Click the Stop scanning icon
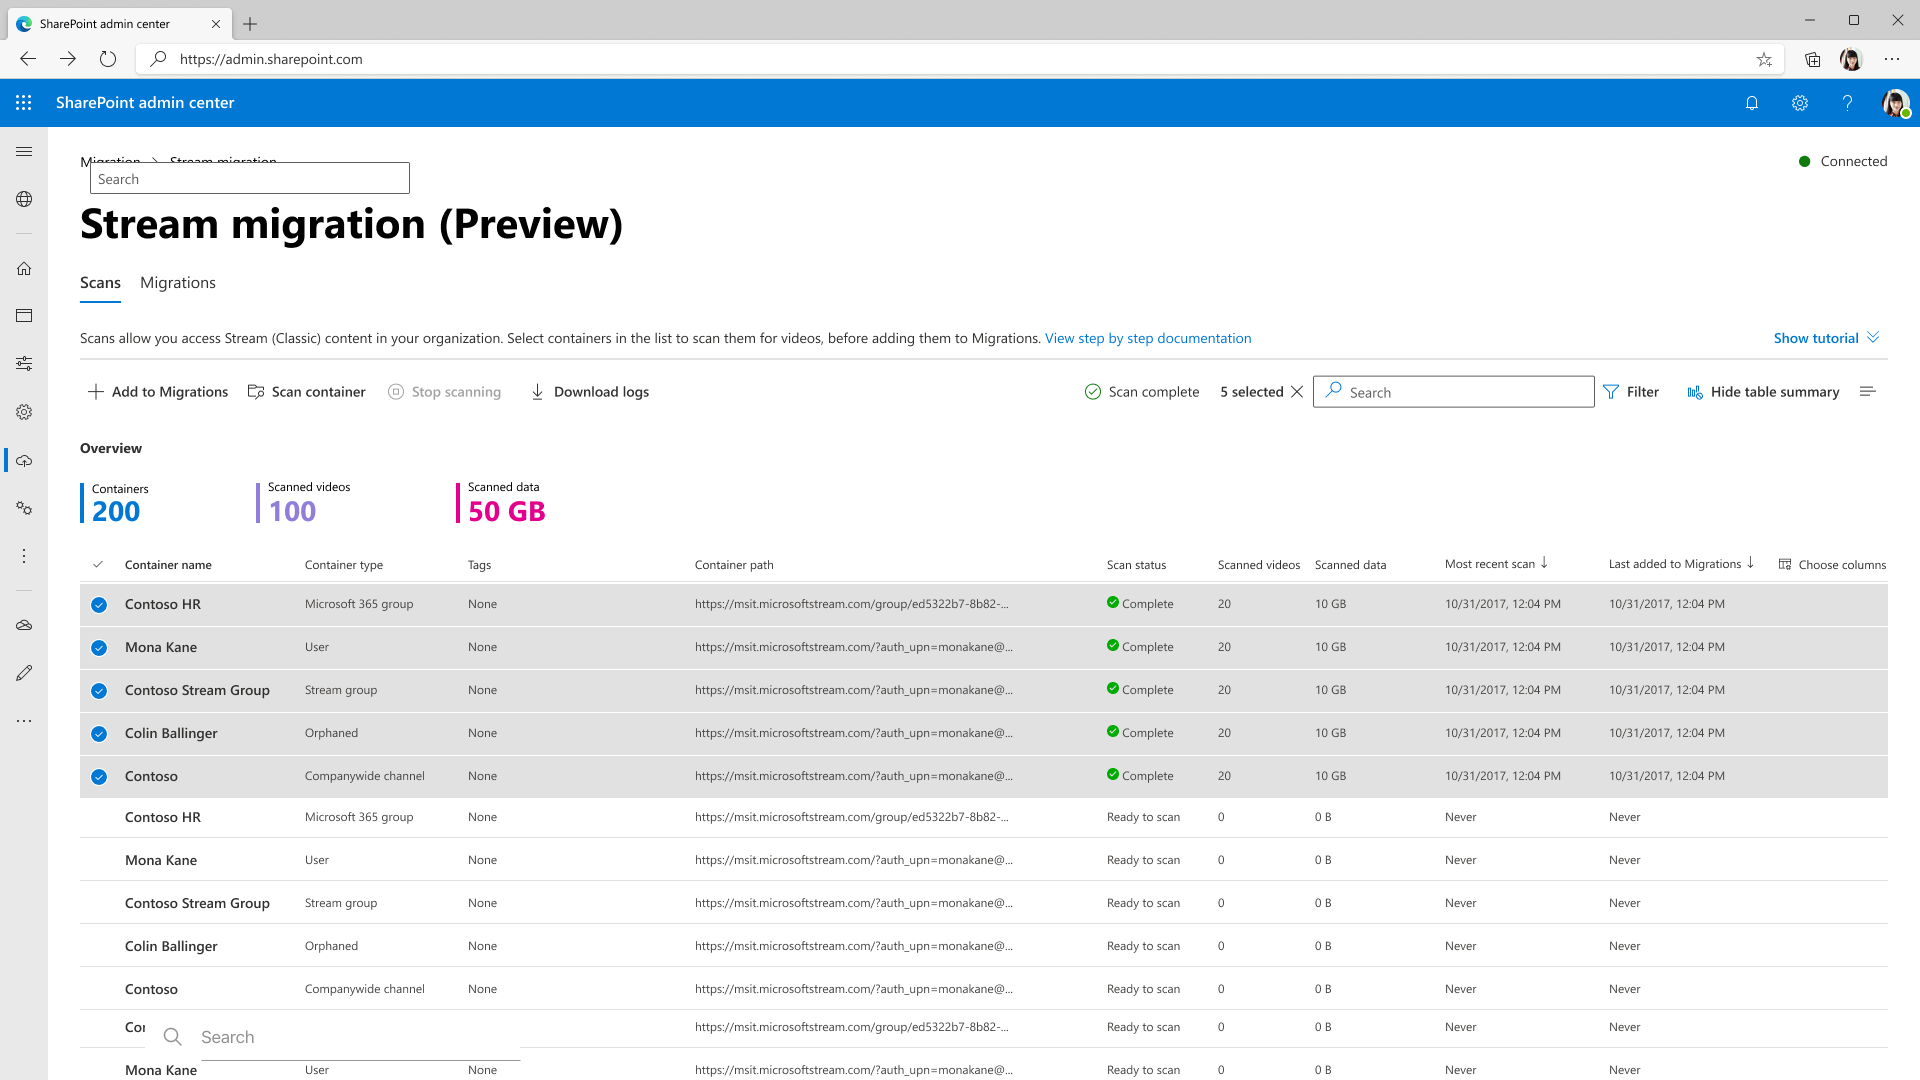The height and width of the screenshot is (1080, 1920). pos(396,392)
